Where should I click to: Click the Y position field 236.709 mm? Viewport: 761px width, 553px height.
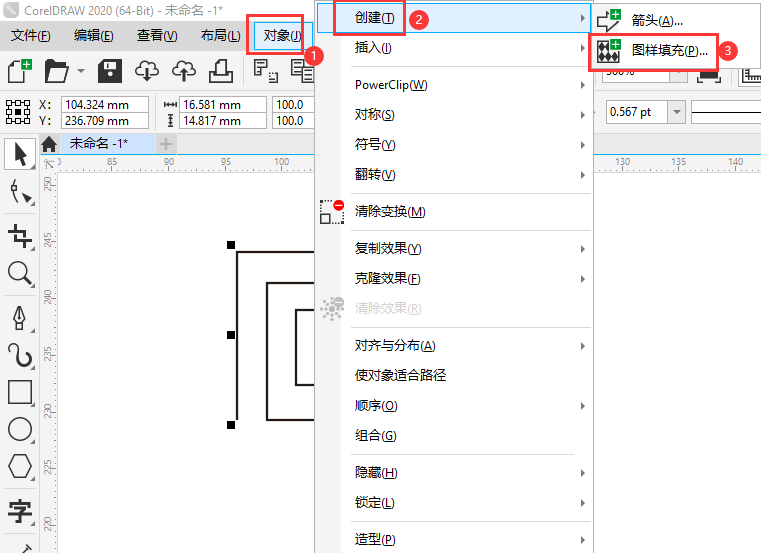coord(105,120)
